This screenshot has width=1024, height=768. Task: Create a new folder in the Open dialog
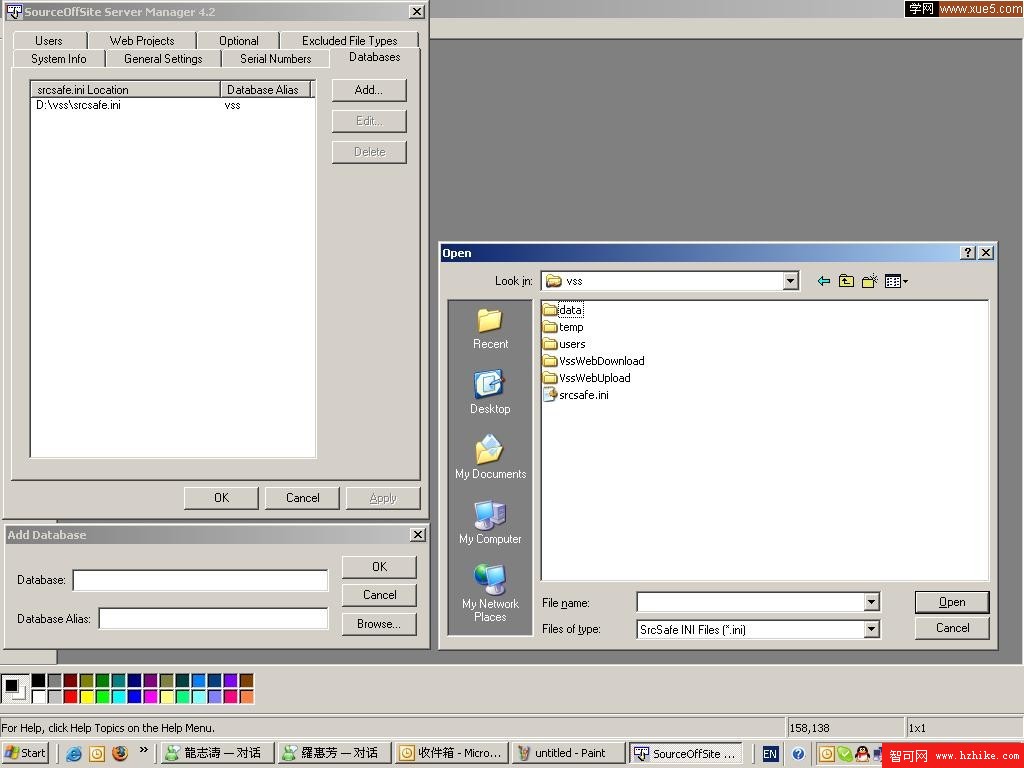pyautogui.click(x=869, y=281)
